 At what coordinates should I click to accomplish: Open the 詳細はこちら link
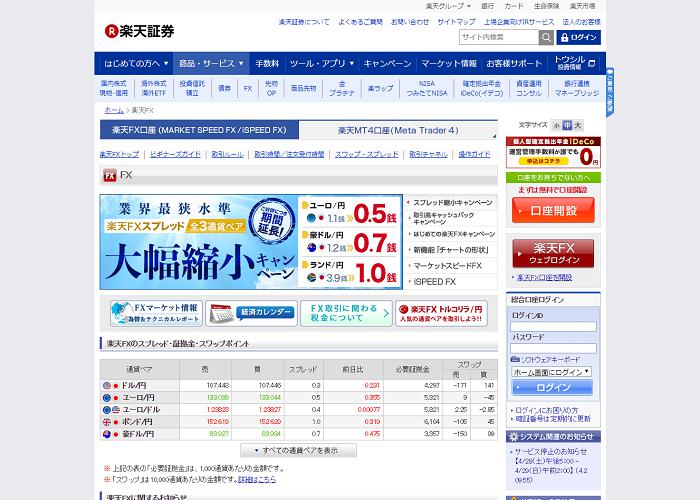click(257, 479)
